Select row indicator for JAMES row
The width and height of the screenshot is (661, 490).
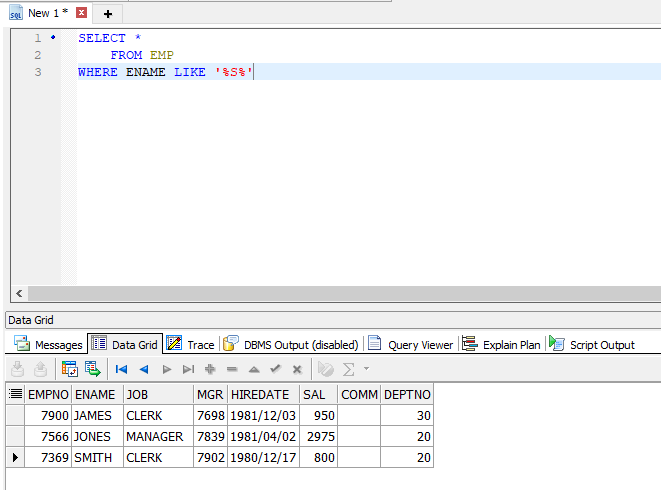[x=15, y=415]
